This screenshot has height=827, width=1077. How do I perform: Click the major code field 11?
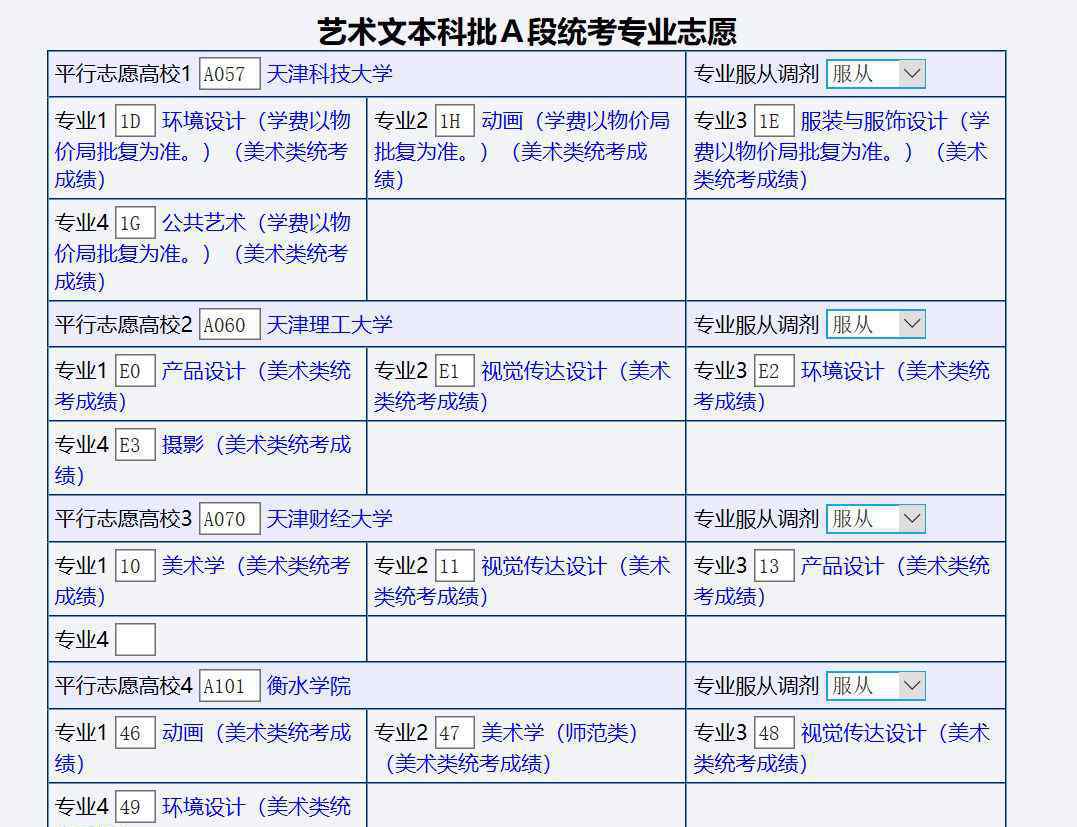455,566
